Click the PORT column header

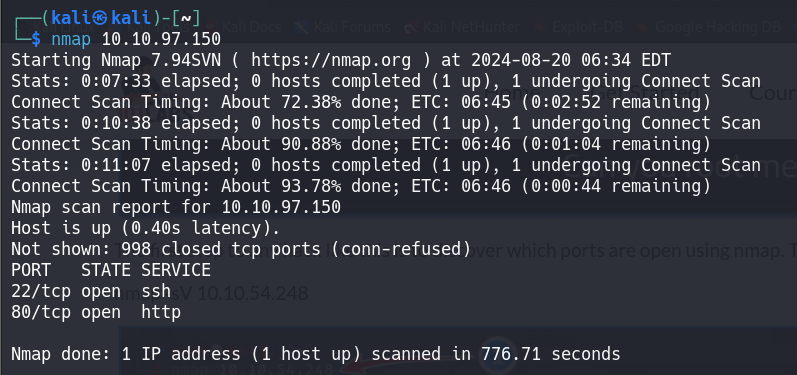coord(31,270)
